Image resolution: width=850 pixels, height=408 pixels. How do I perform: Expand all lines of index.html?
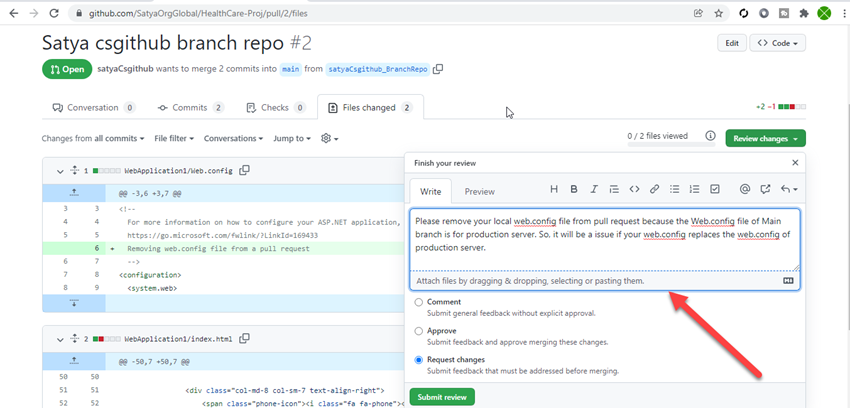74,339
